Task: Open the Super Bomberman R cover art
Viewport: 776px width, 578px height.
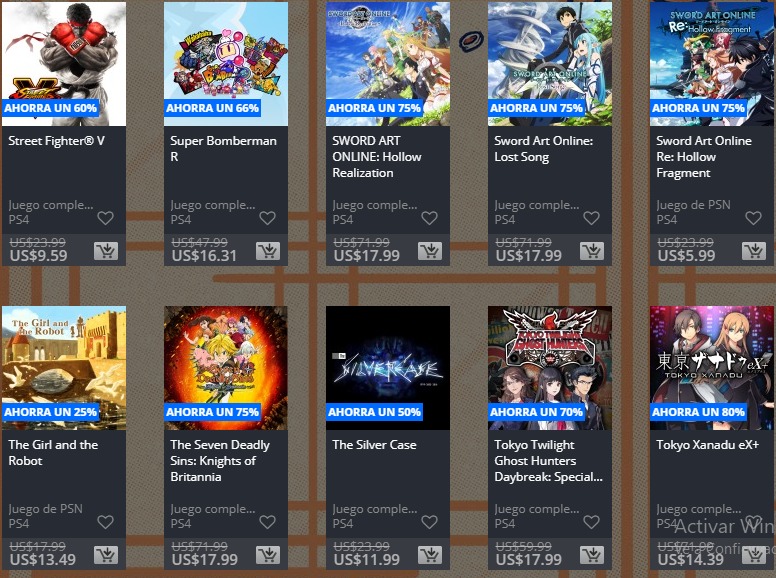Action: (x=226, y=64)
